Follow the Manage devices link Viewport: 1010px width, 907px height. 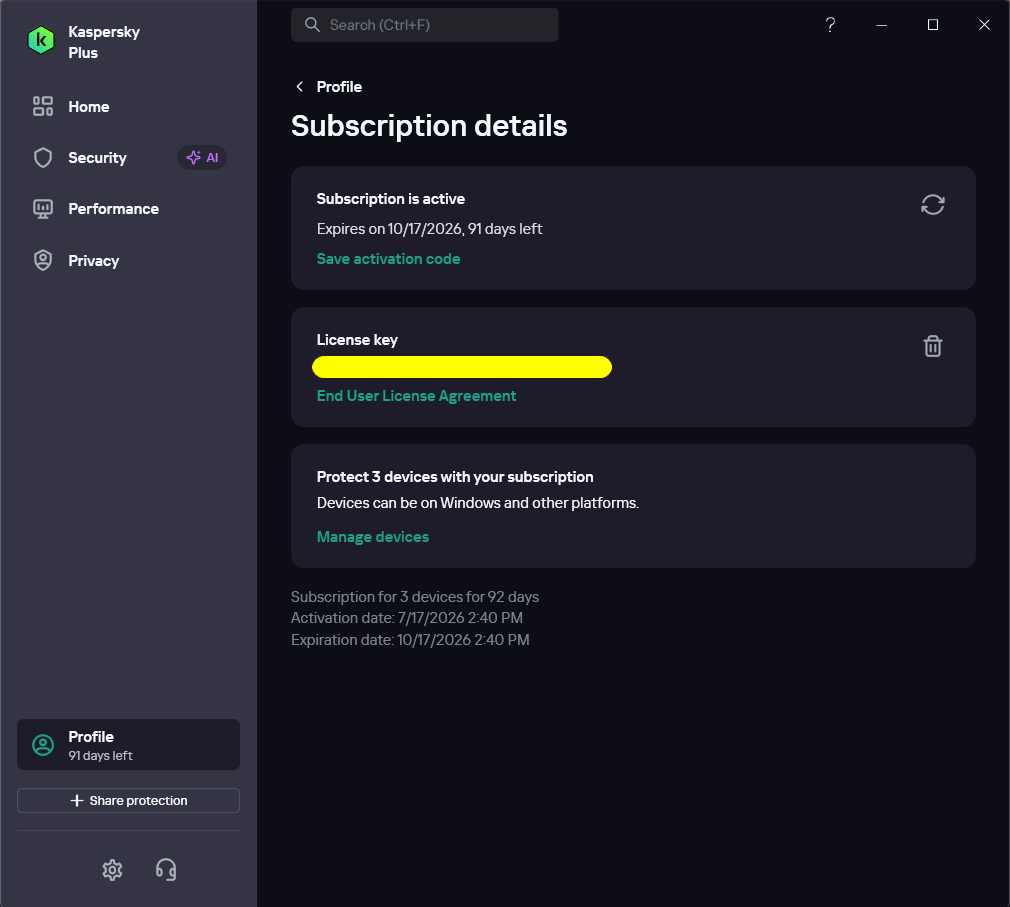coord(372,537)
